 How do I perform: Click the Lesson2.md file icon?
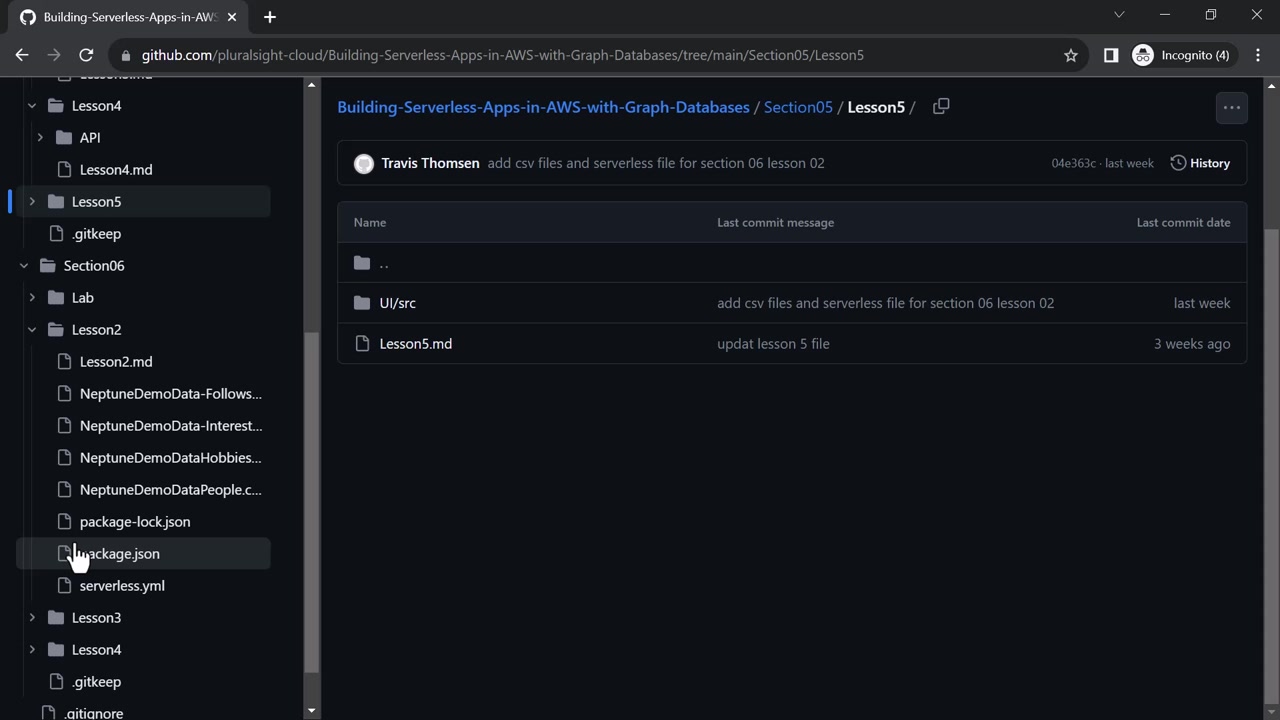[x=64, y=362]
